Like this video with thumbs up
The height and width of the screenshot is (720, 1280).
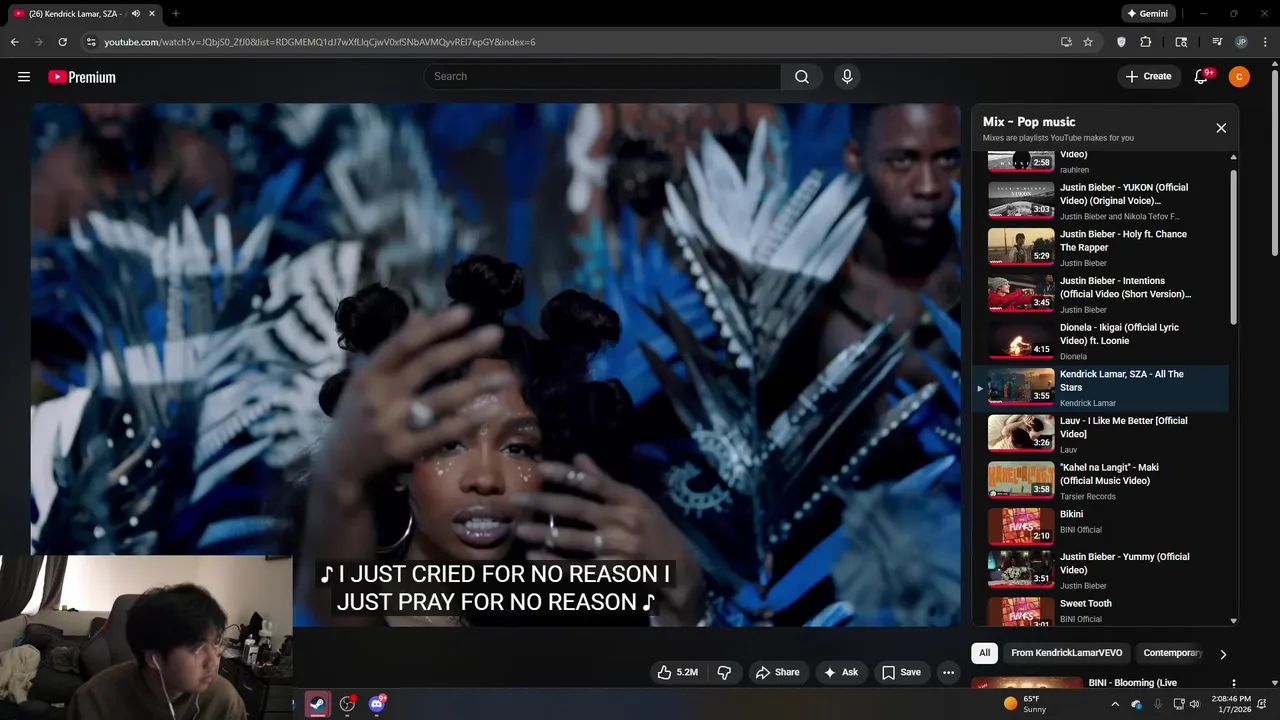tap(677, 672)
